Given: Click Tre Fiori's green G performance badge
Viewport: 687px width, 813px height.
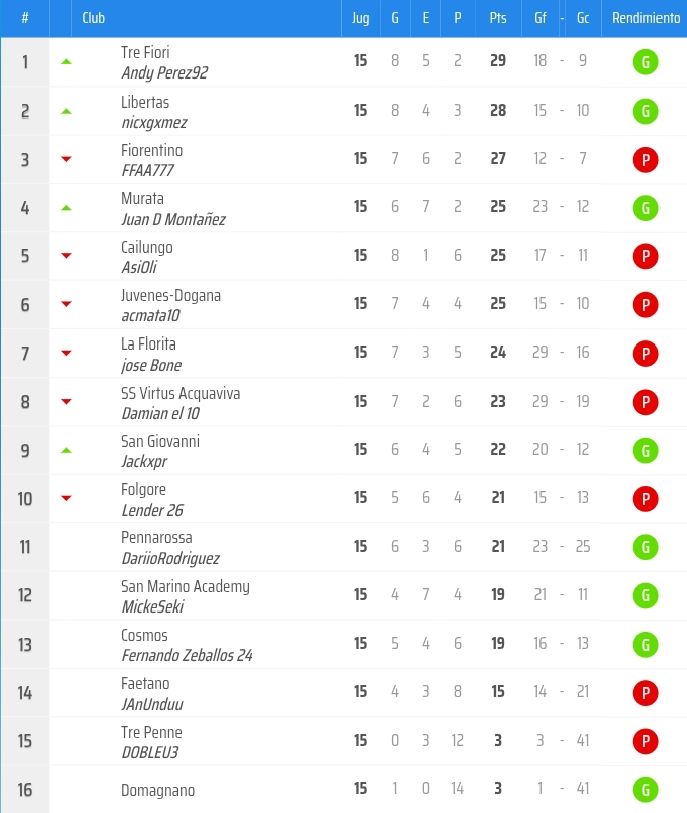Looking at the screenshot, I should 645,62.
